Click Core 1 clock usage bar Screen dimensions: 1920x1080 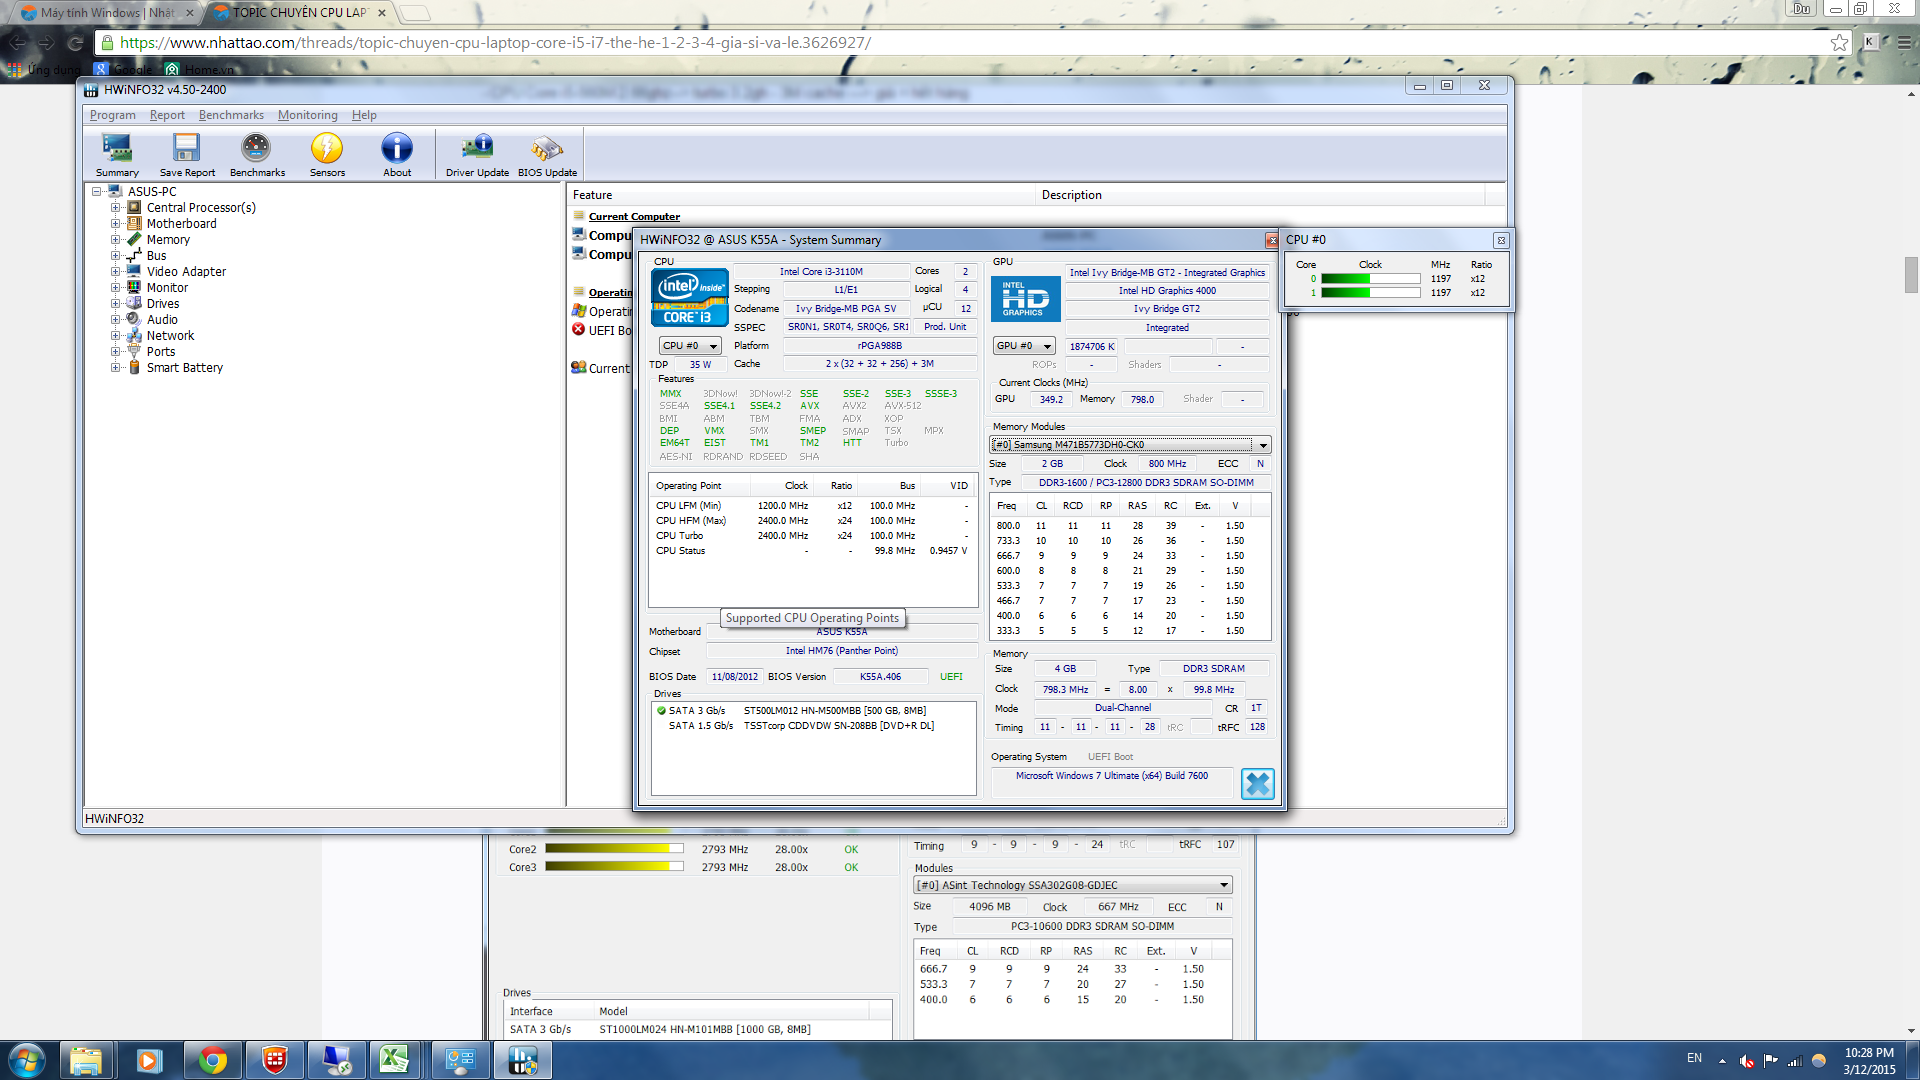[1370, 293]
